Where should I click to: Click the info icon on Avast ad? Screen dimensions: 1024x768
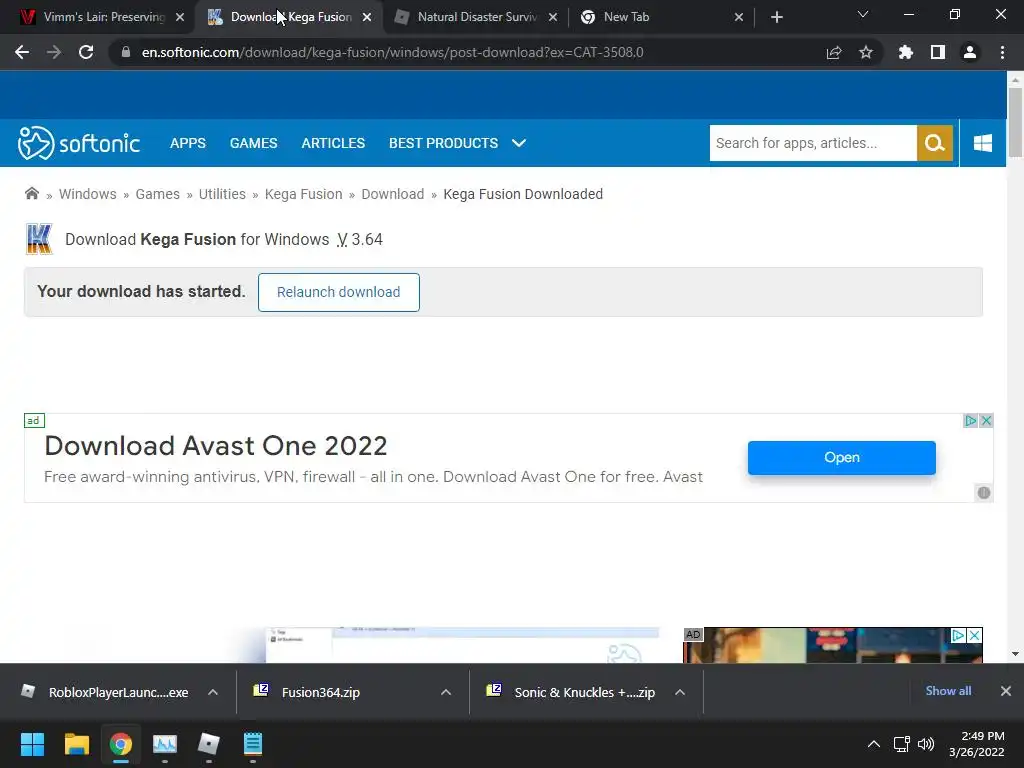click(984, 492)
